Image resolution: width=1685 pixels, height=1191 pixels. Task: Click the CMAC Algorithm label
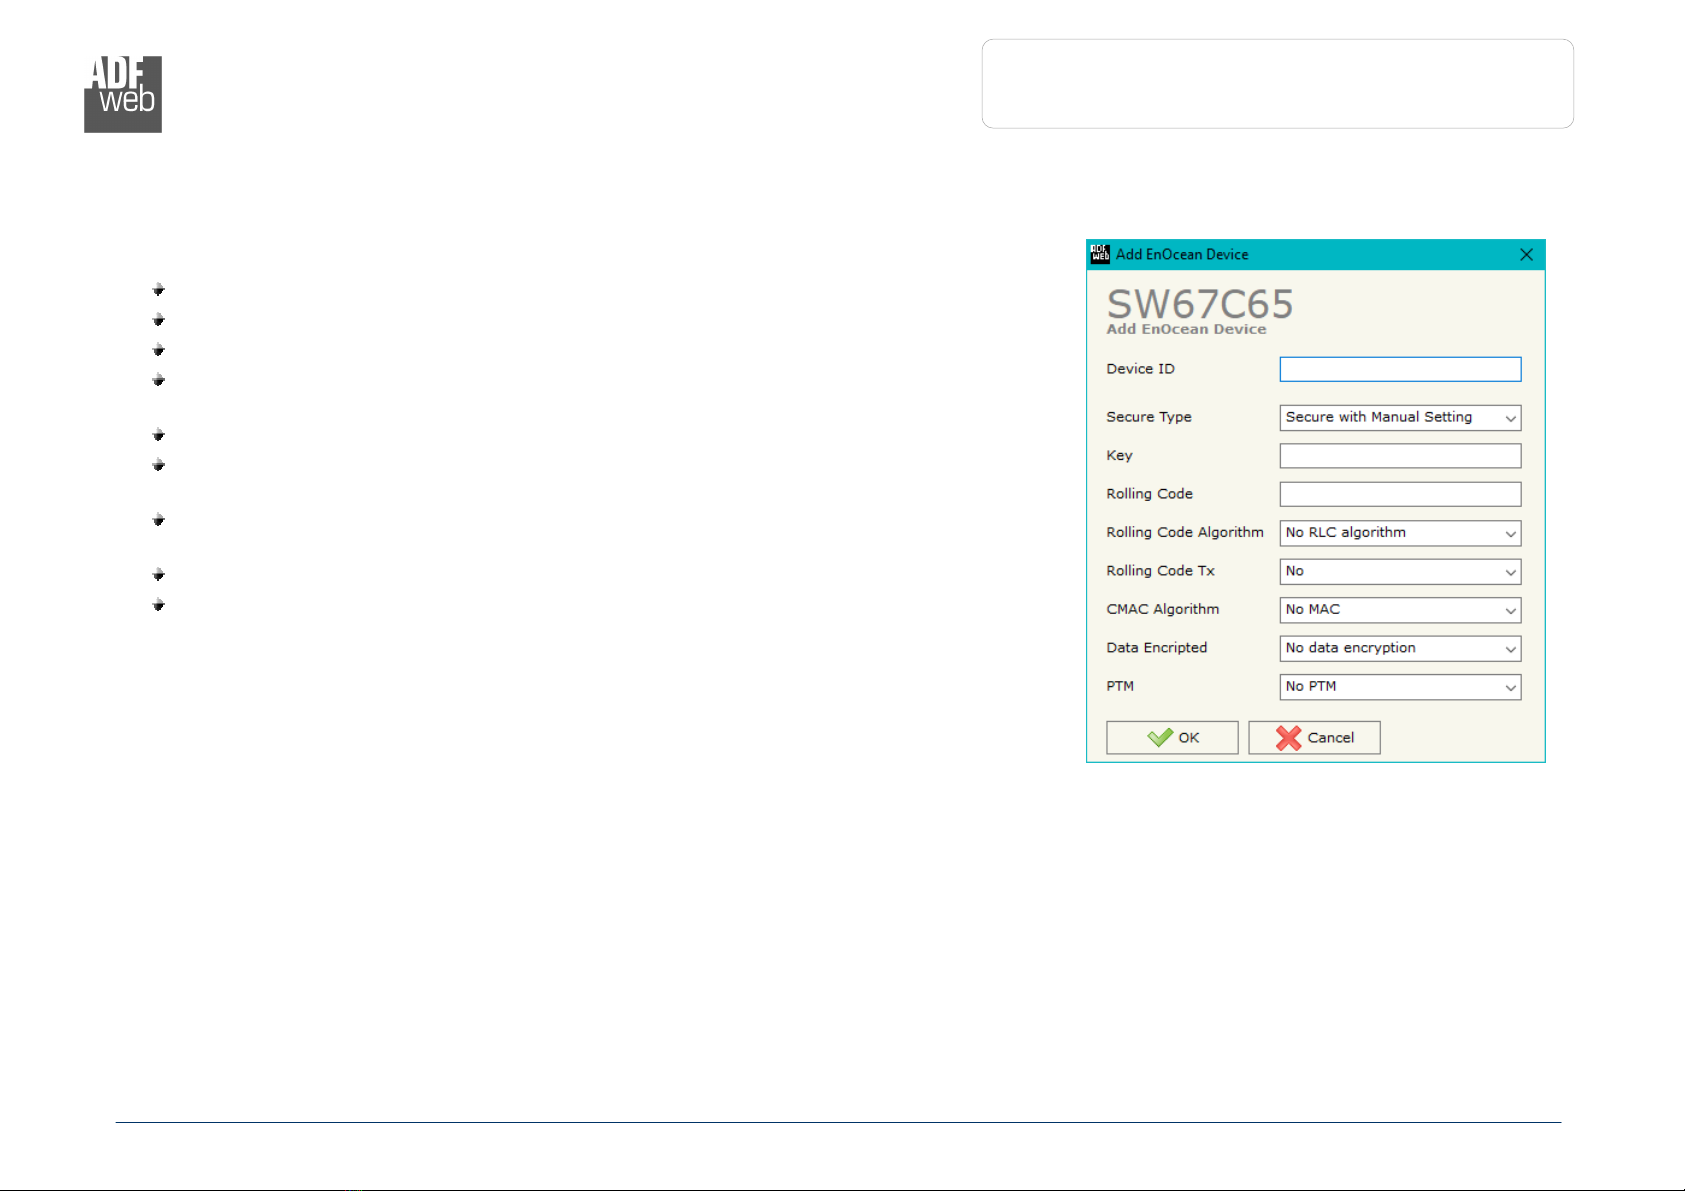point(1163,609)
